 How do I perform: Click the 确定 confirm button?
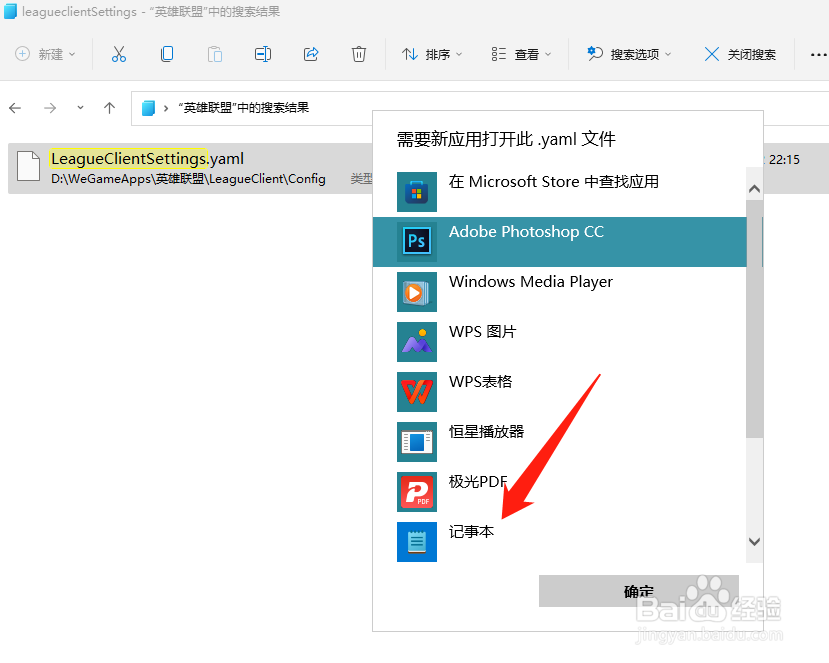pos(639,591)
